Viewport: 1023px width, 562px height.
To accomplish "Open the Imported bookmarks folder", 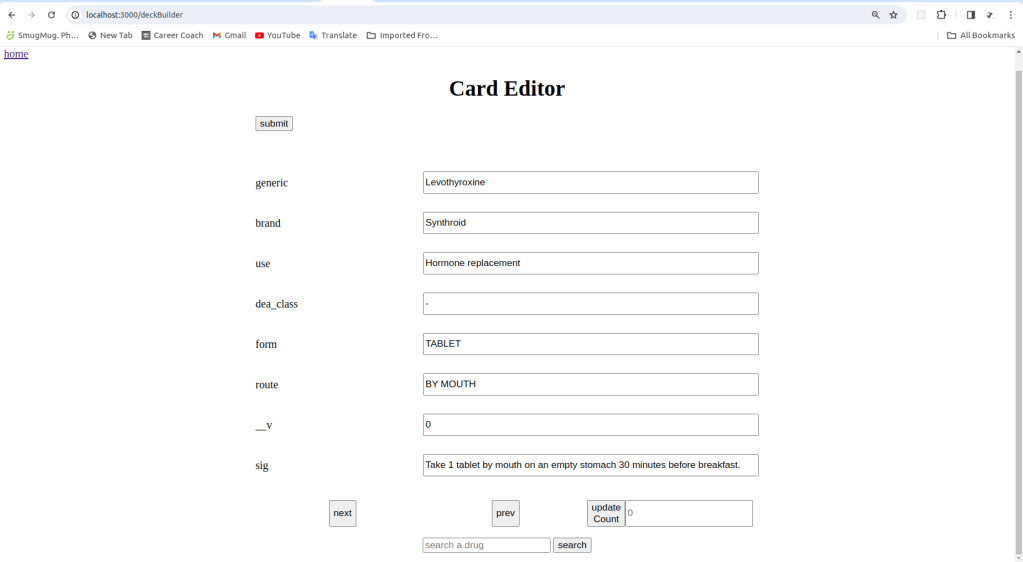I will click(x=402, y=35).
